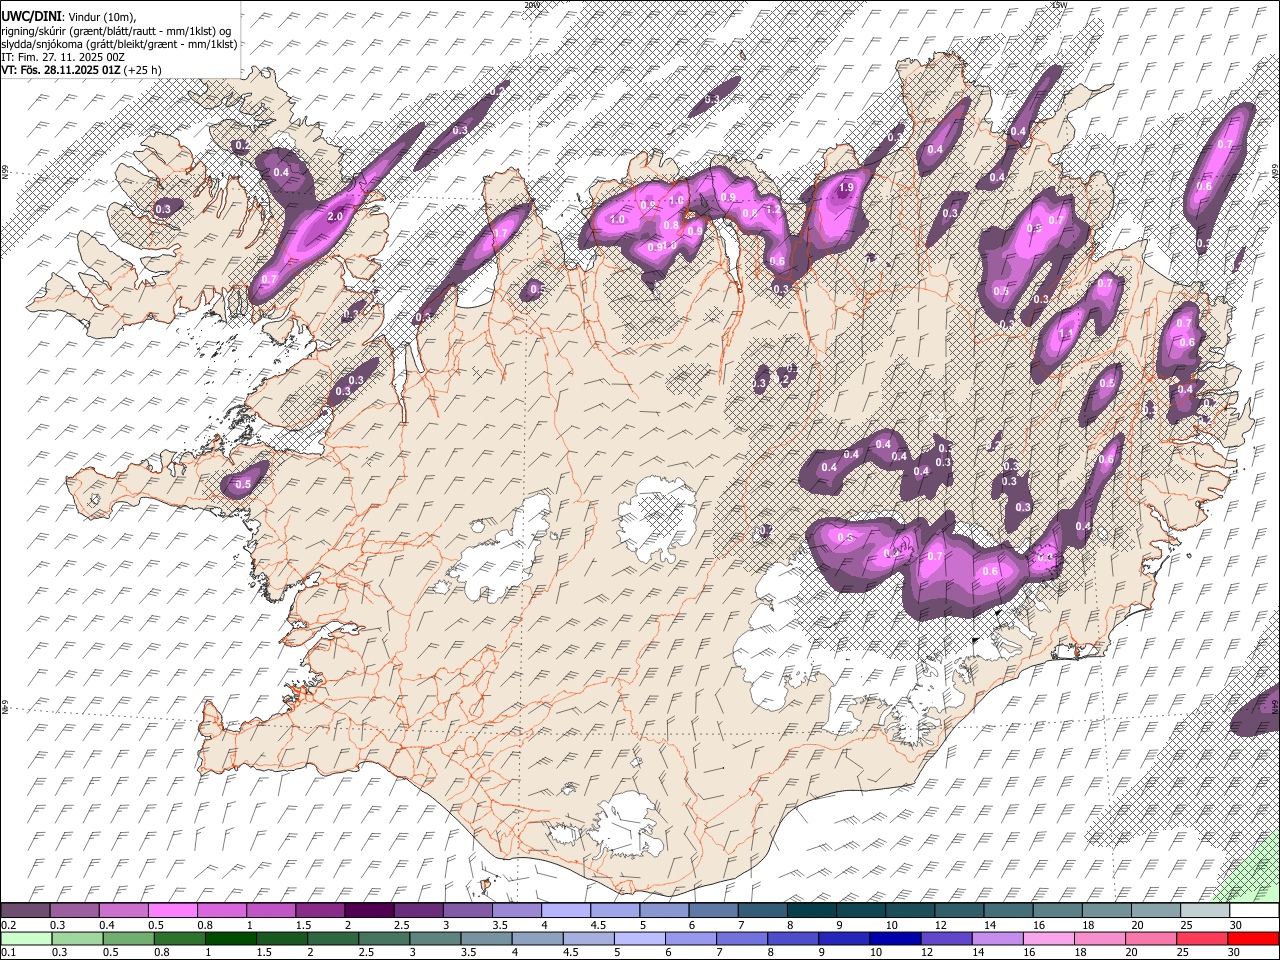Click the 2.0 snowfall label over the Westfjords
This screenshot has height=960, width=1280.
tap(336, 216)
